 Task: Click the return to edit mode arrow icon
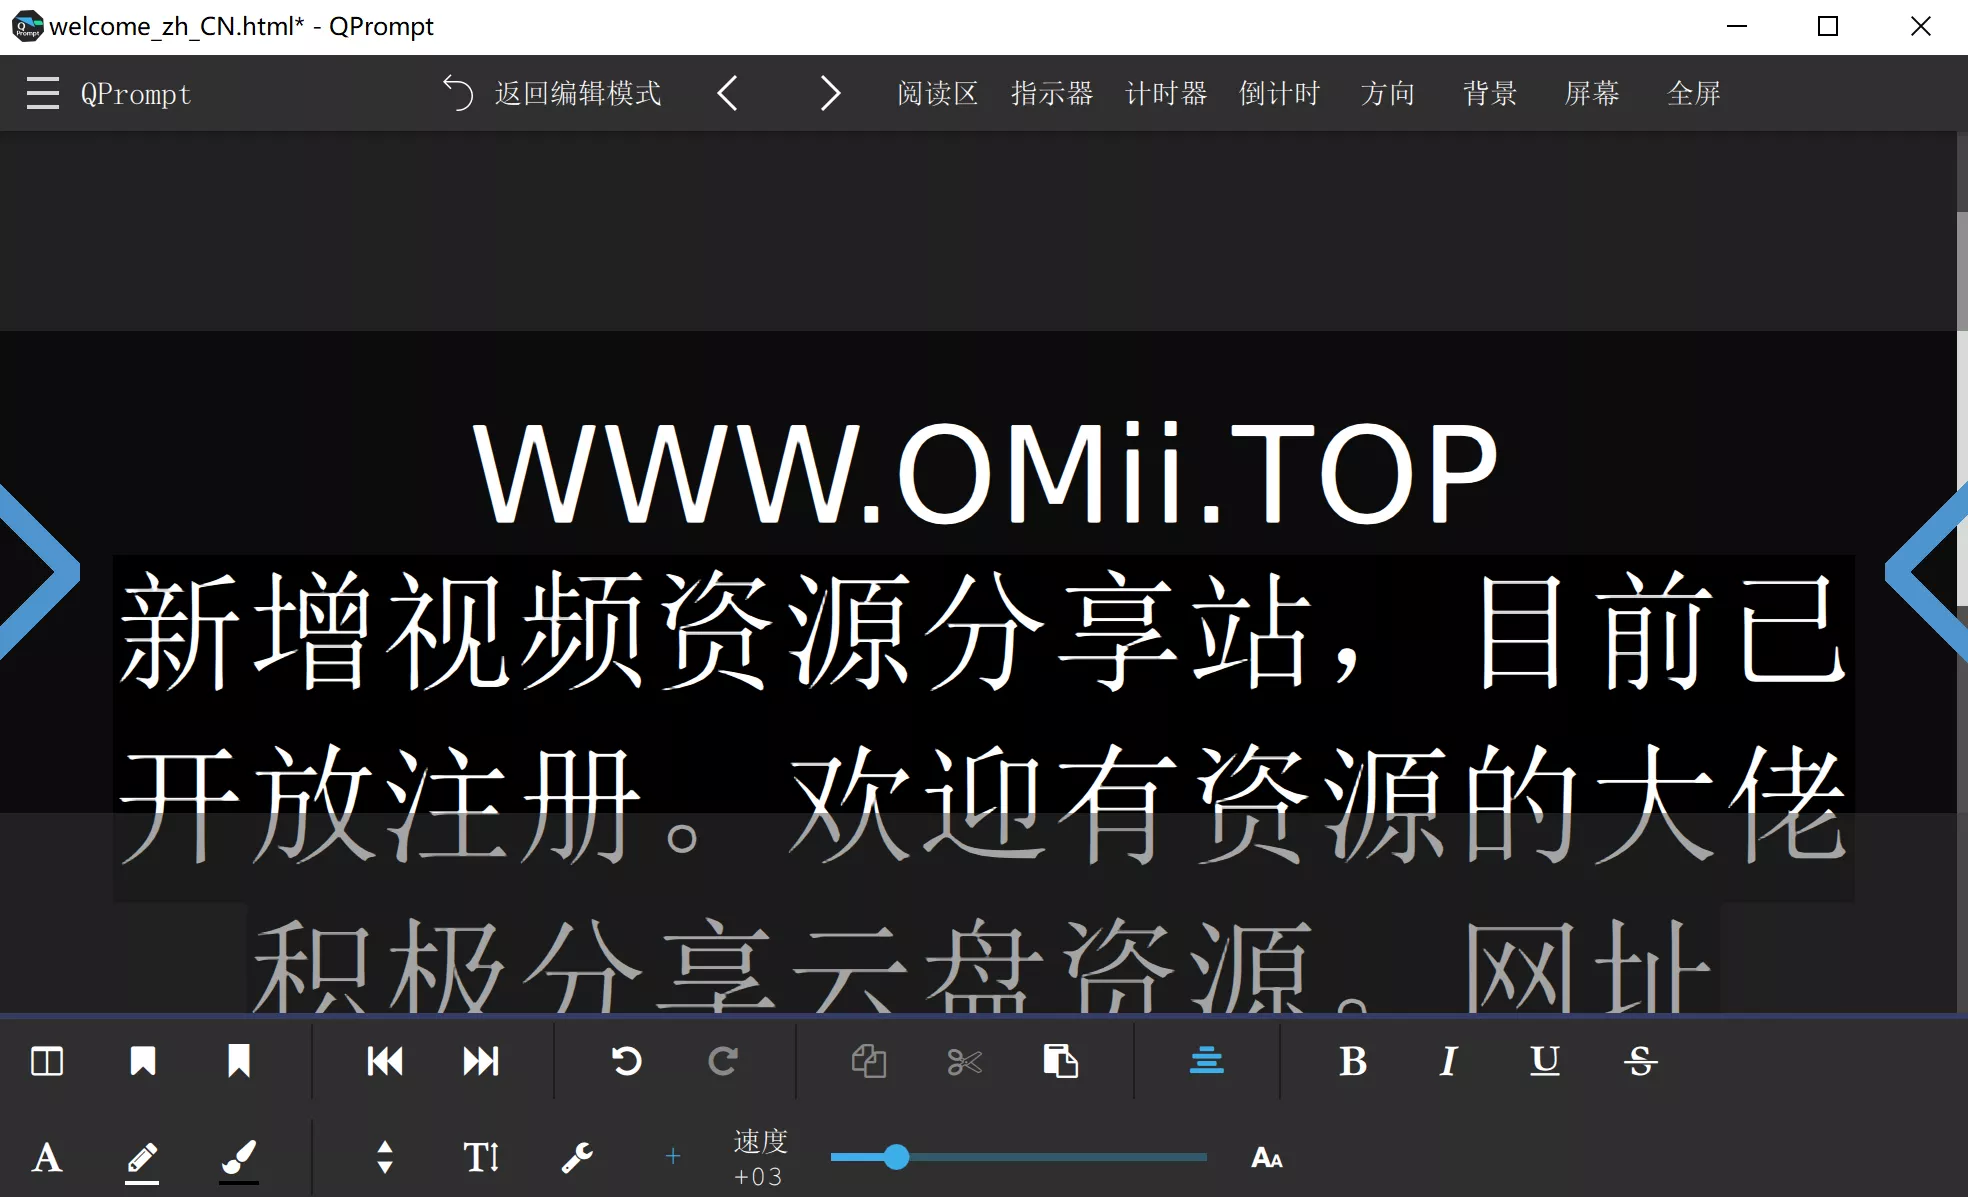tap(458, 93)
